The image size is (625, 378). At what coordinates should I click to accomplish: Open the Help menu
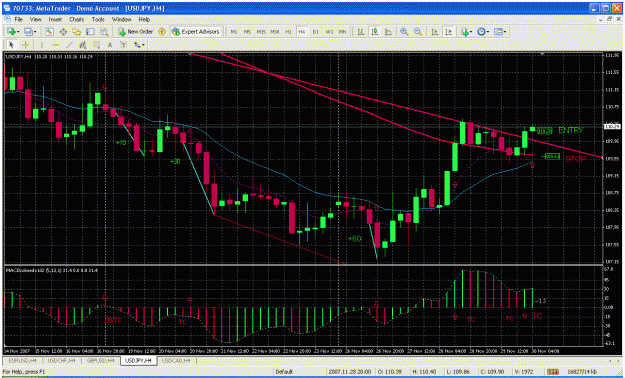point(144,19)
